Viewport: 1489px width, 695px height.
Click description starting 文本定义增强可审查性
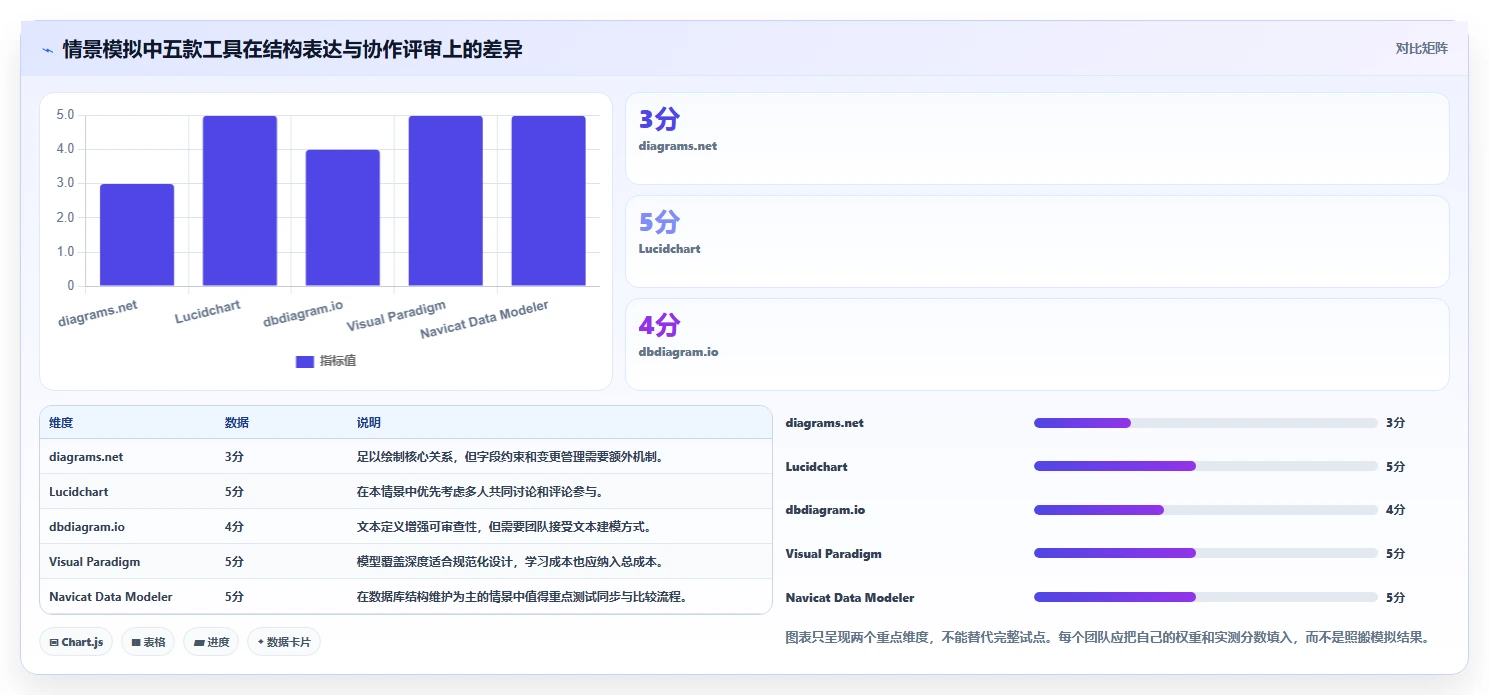504,527
